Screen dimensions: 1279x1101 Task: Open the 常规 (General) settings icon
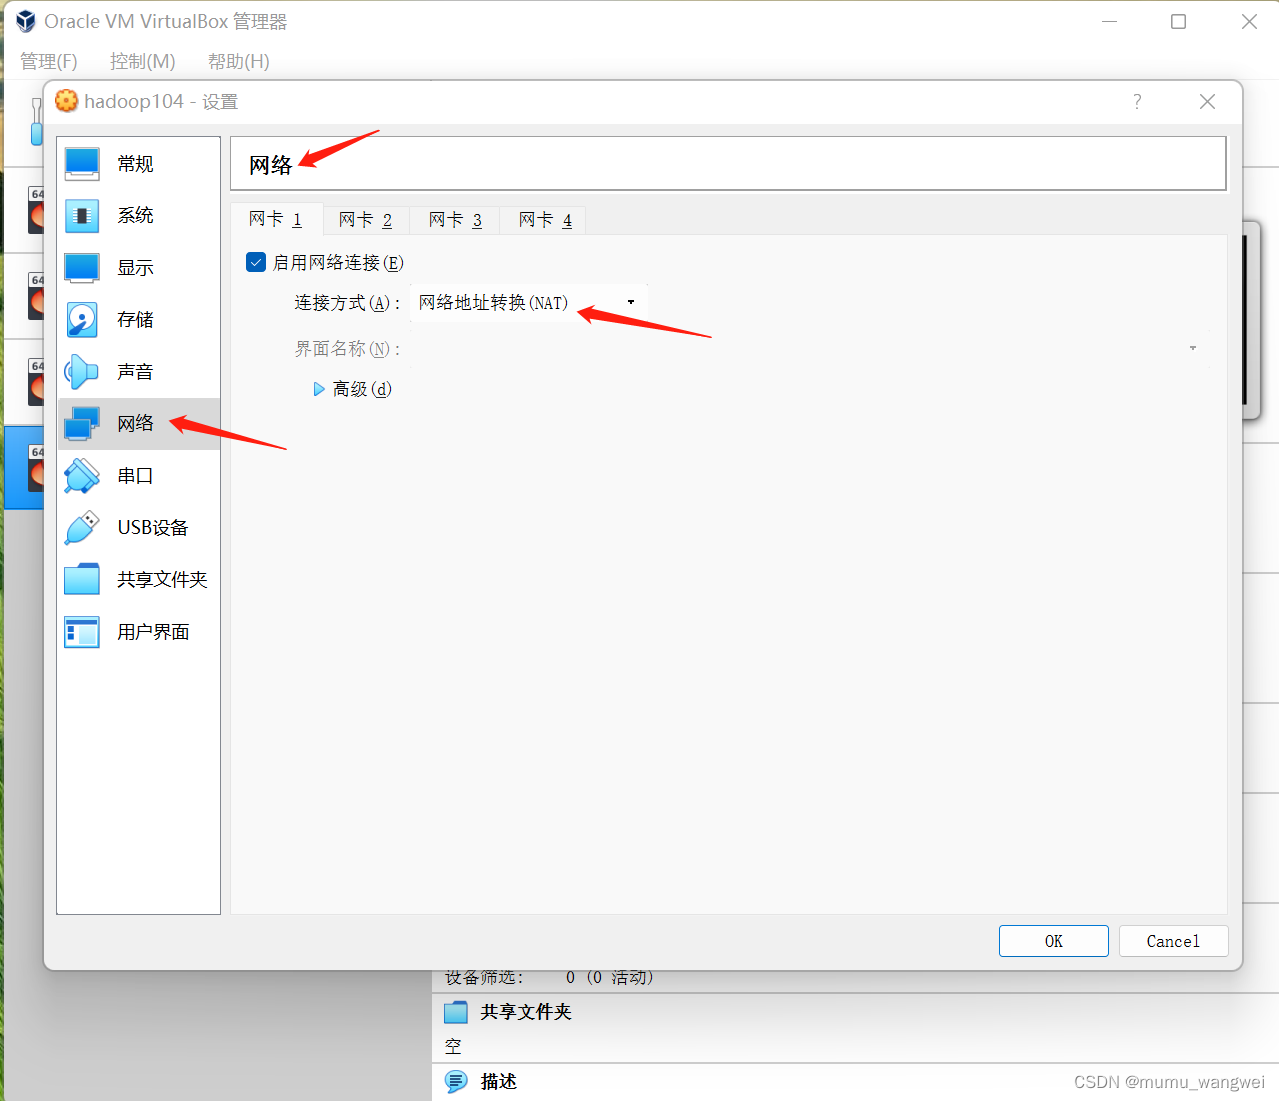tap(82, 163)
